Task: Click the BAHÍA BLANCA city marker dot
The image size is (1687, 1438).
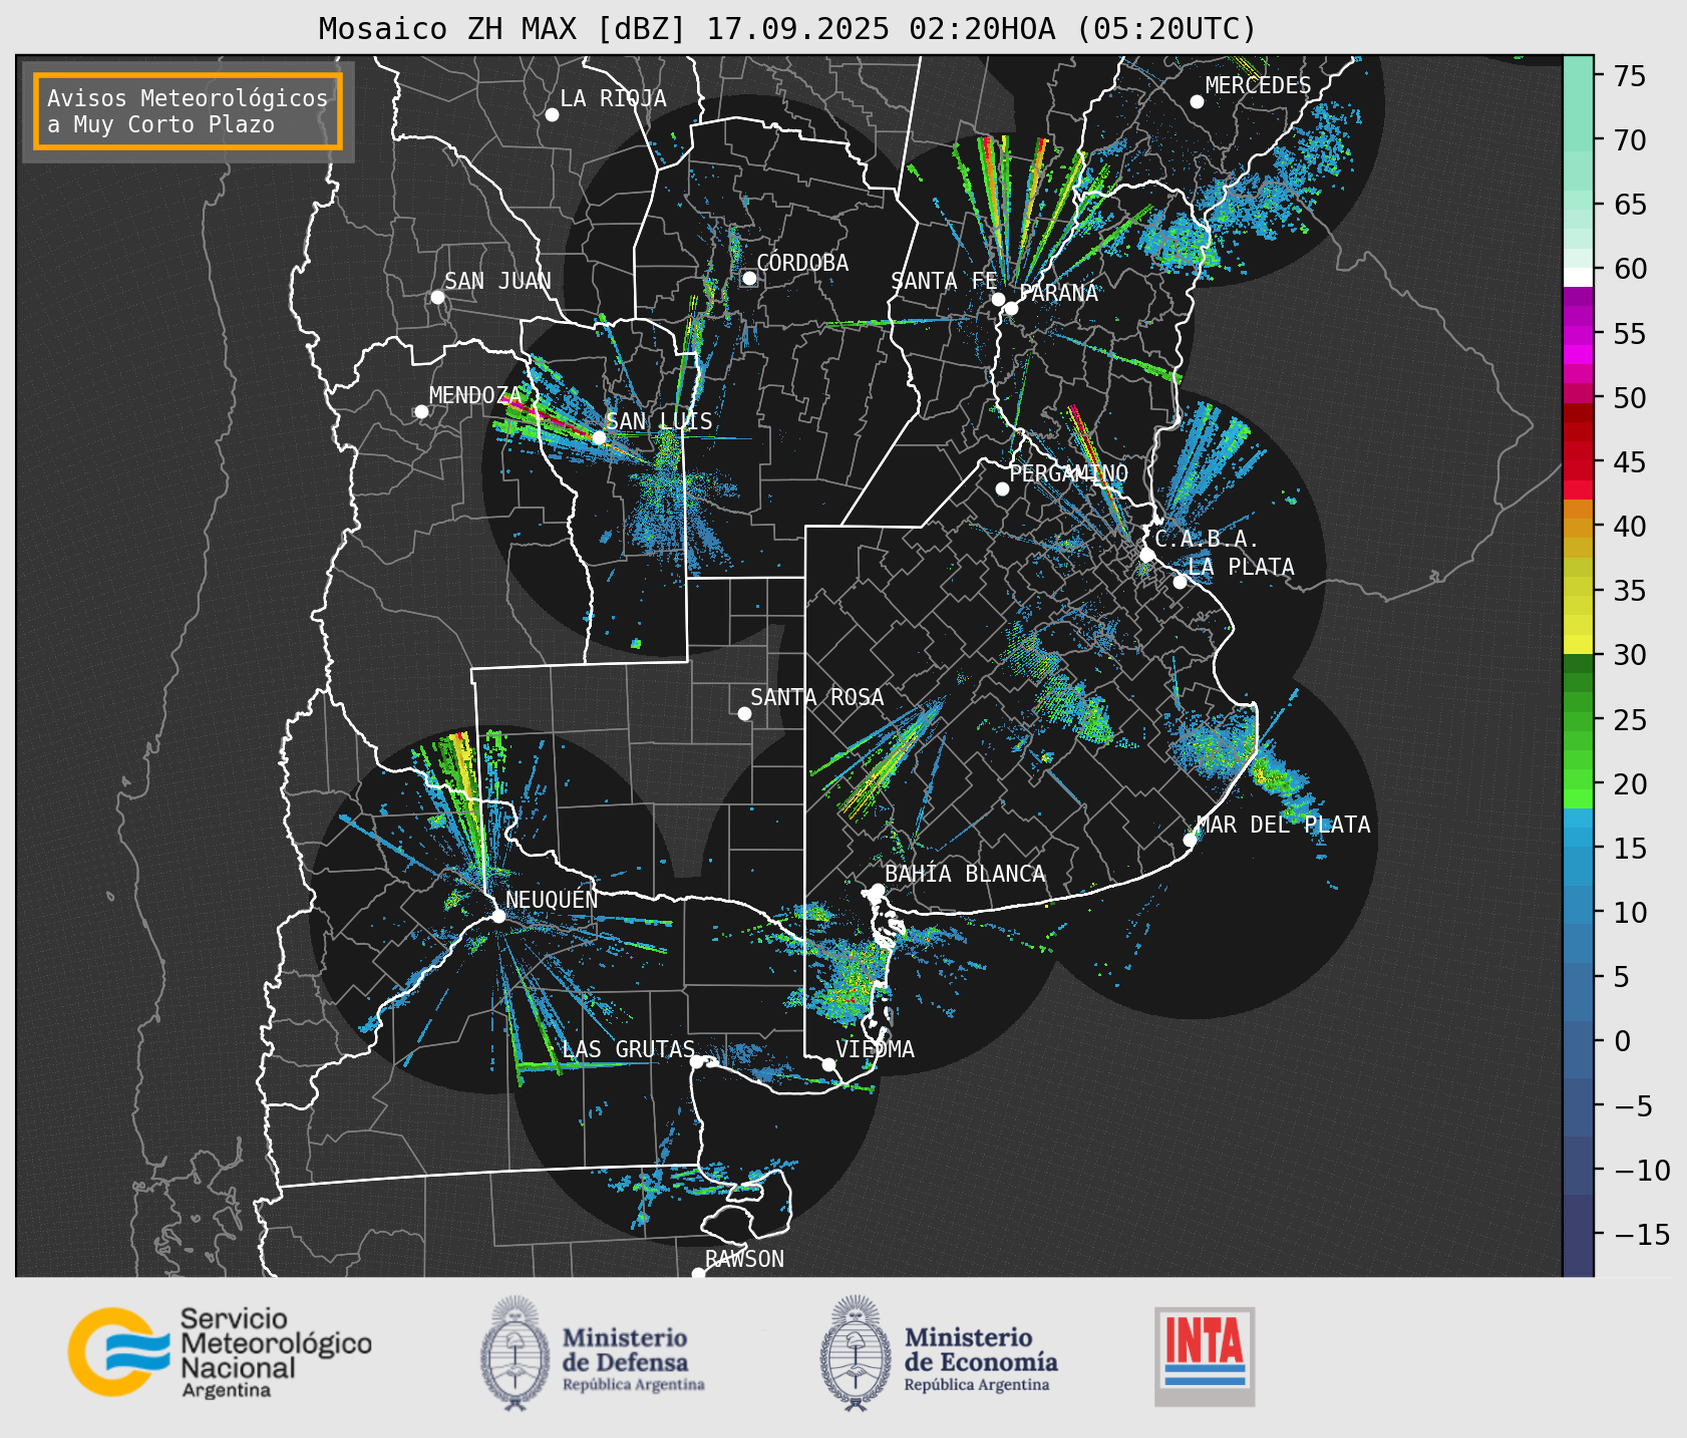Action: click(877, 890)
